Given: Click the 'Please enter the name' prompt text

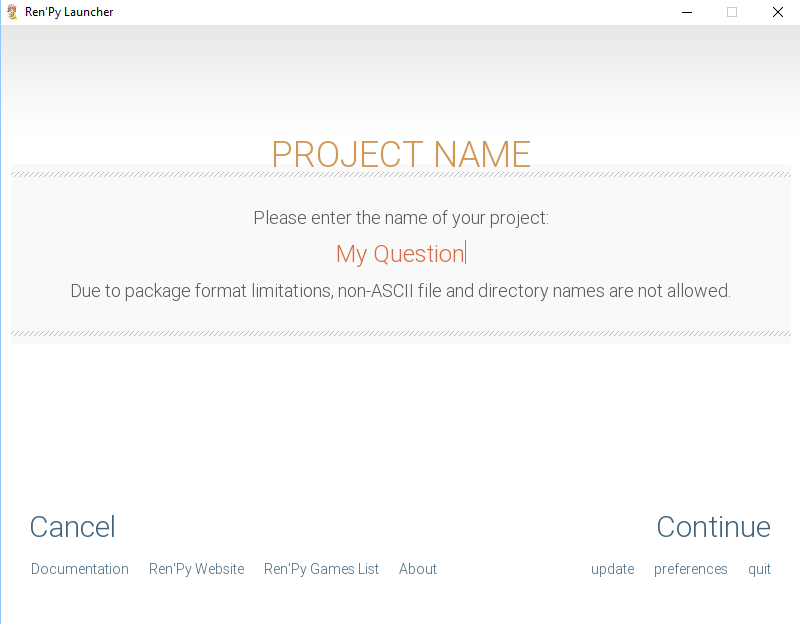Looking at the screenshot, I should 401,218.
